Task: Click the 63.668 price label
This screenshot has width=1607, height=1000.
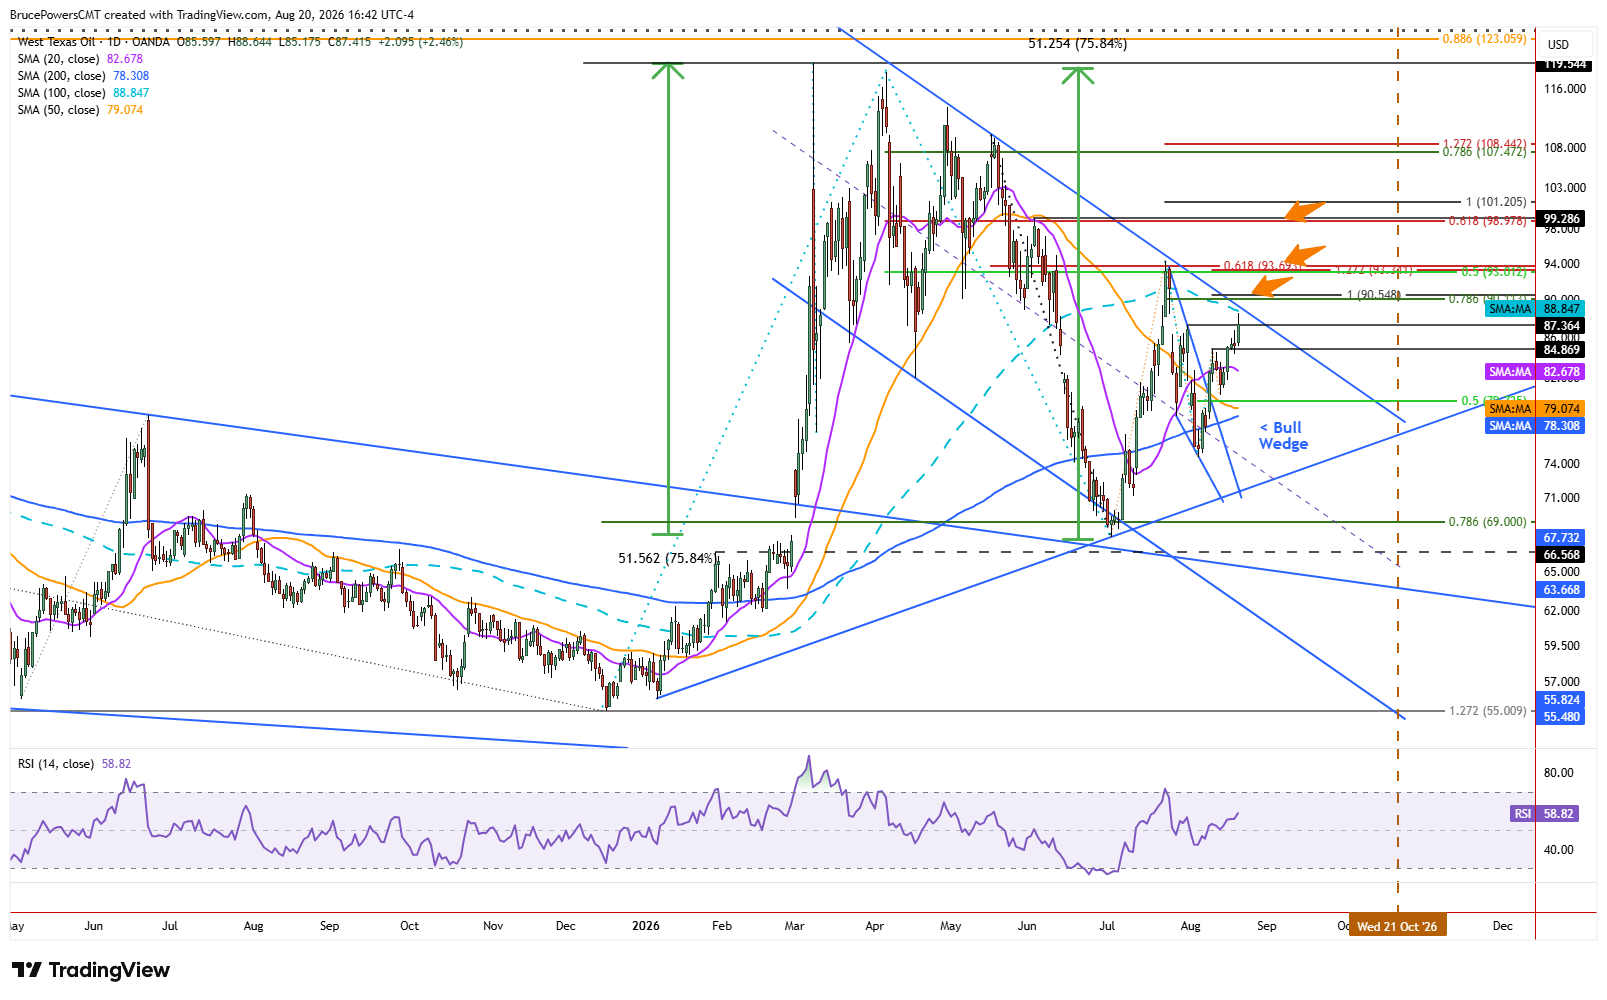Action: 1561,590
